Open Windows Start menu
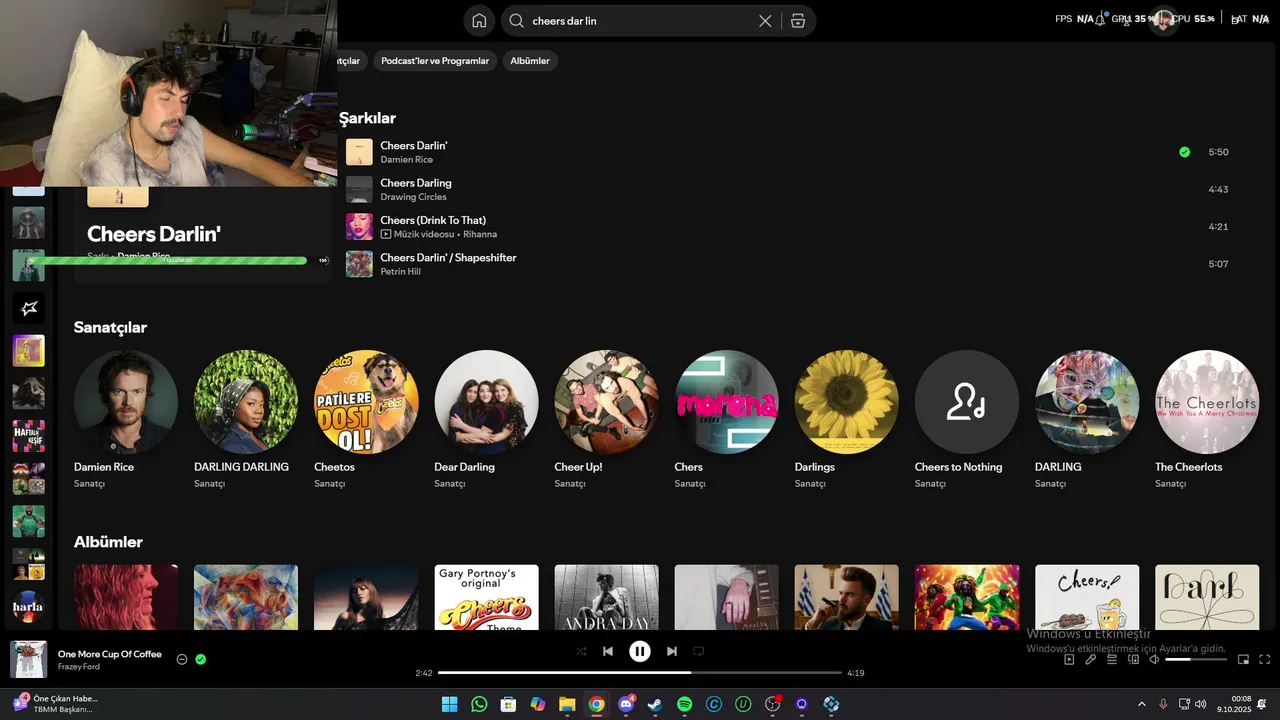 point(449,704)
